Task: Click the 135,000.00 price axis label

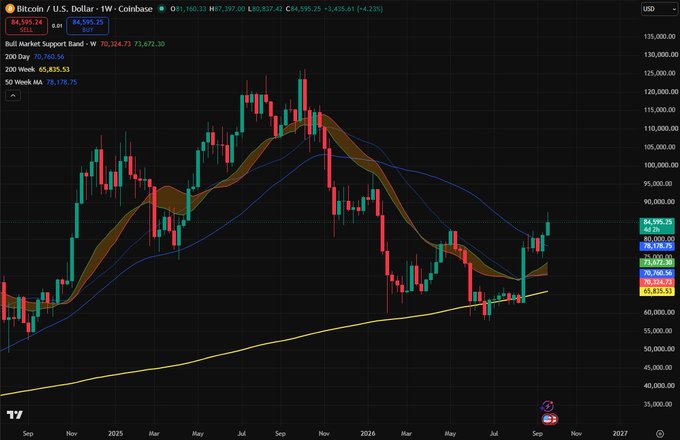Action: (x=660, y=36)
